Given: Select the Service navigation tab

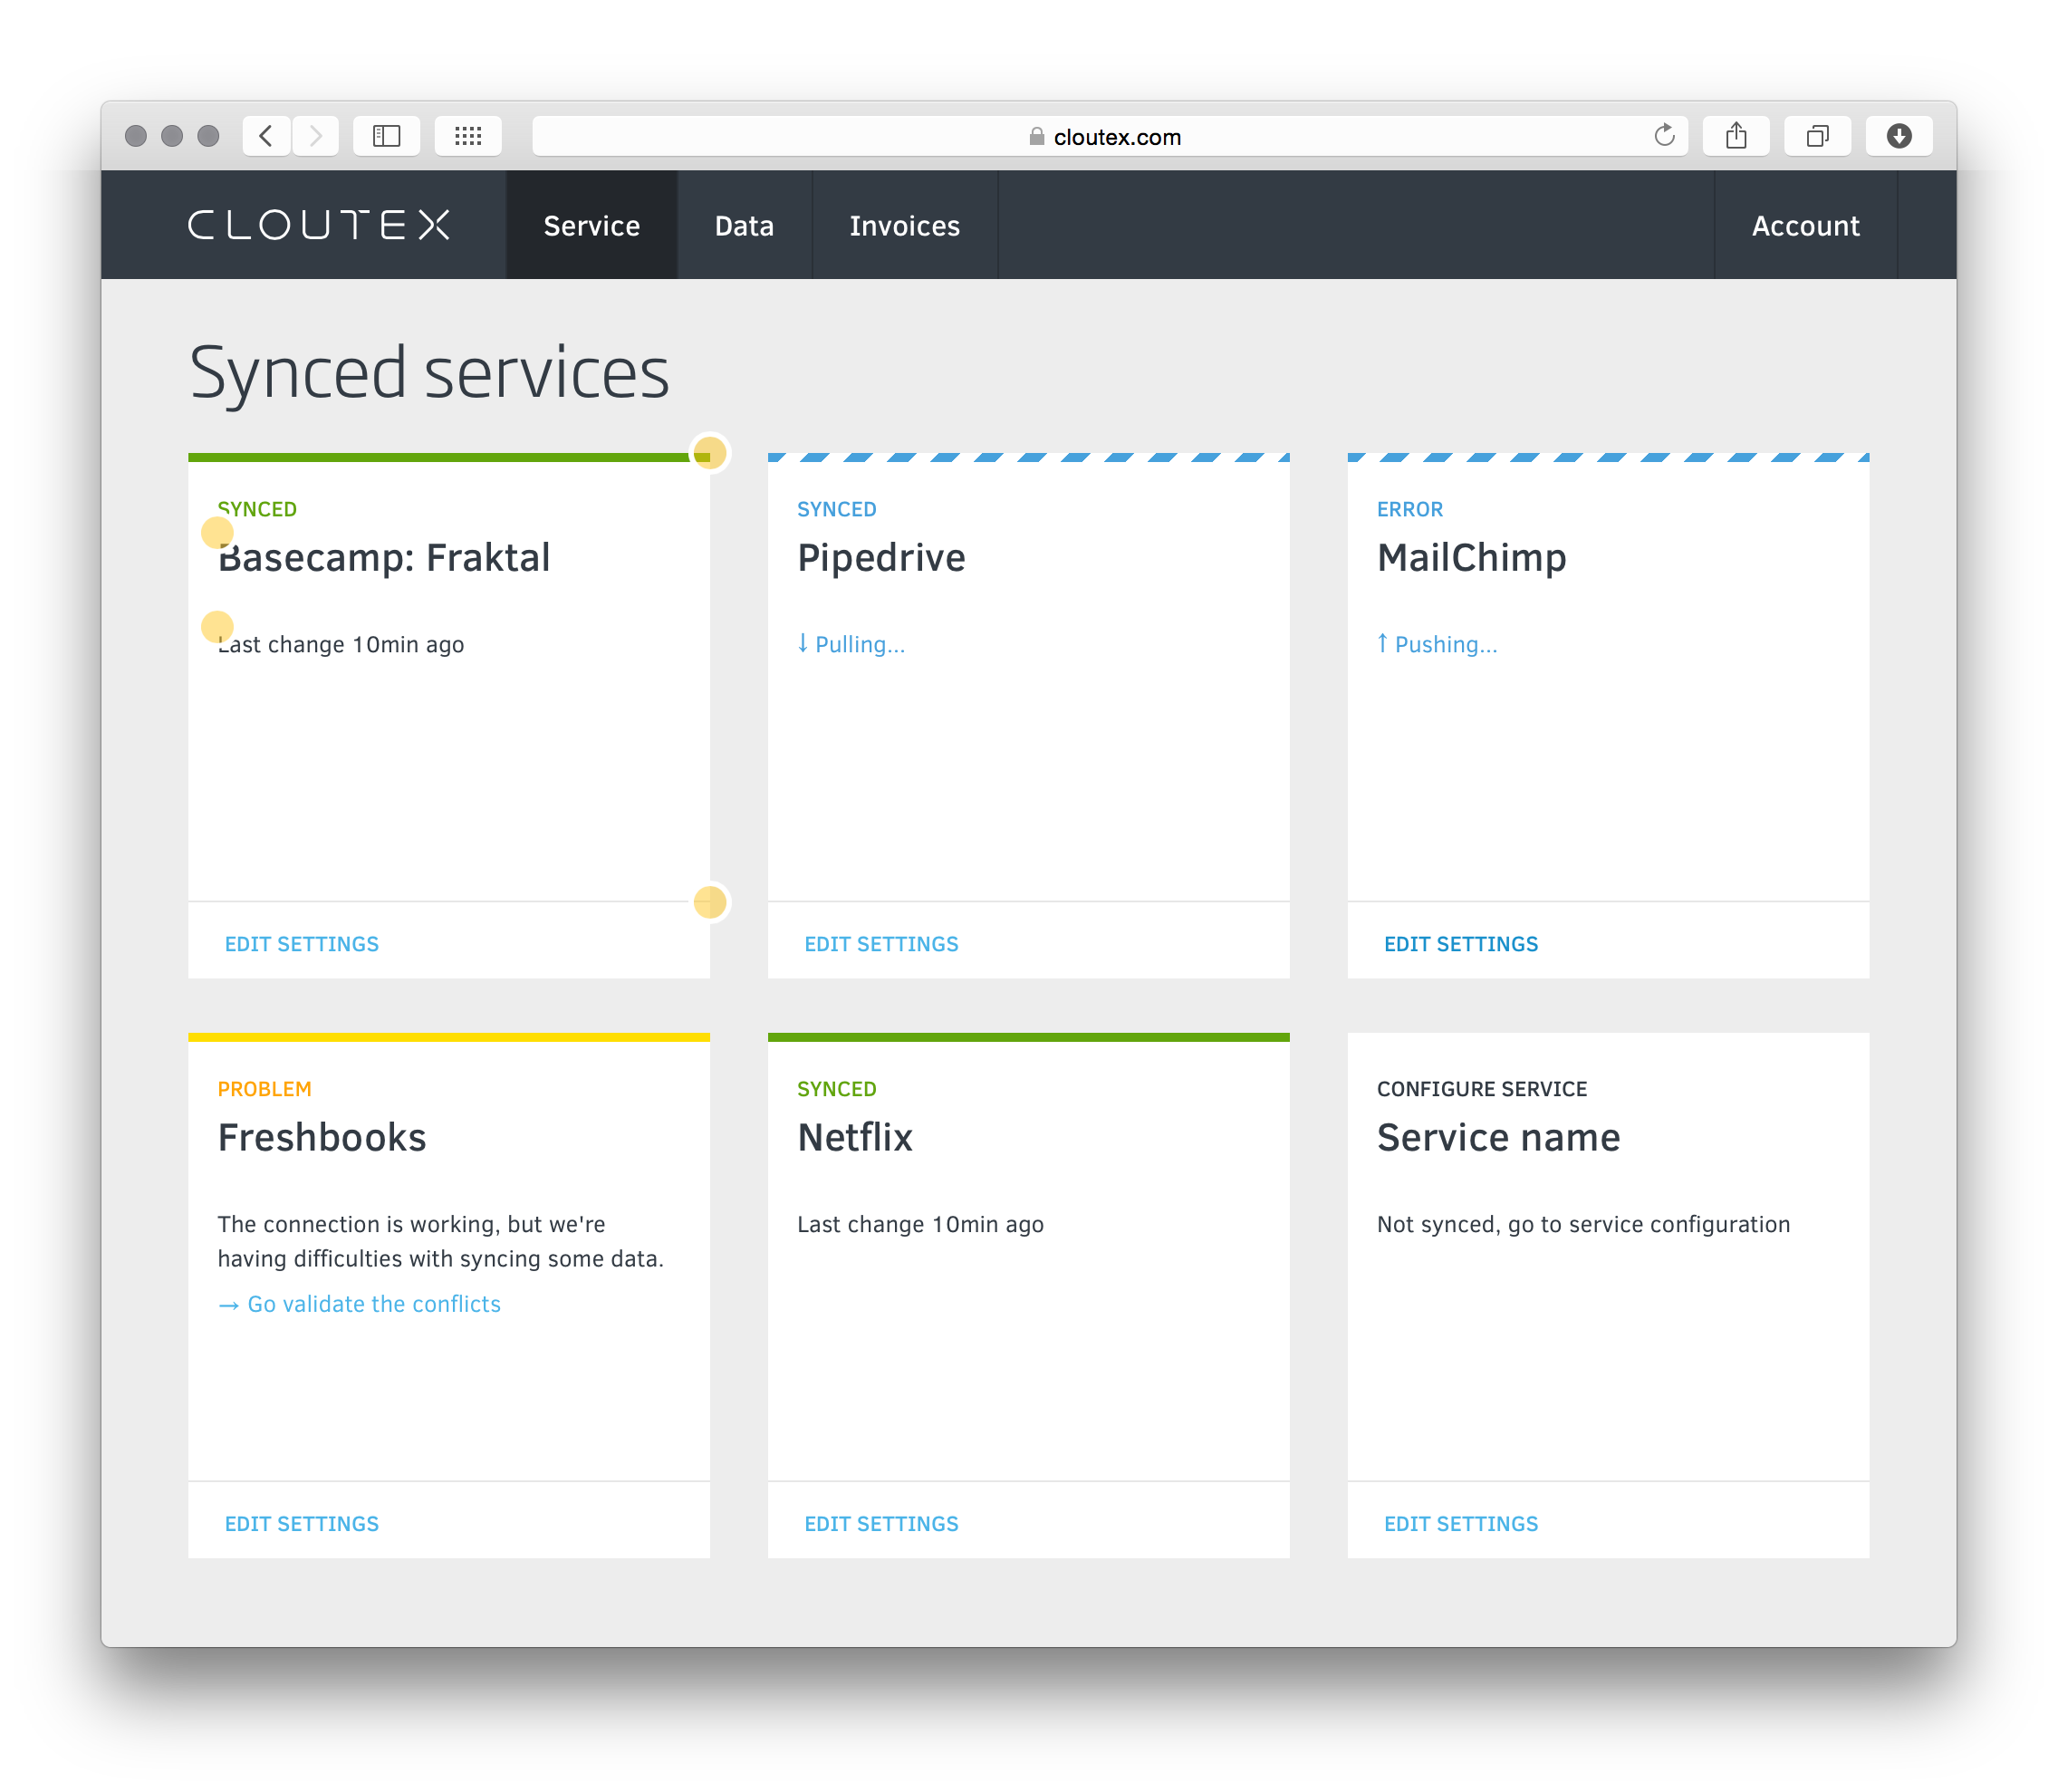Looking at the screenshot, I should tap(591, 226).
